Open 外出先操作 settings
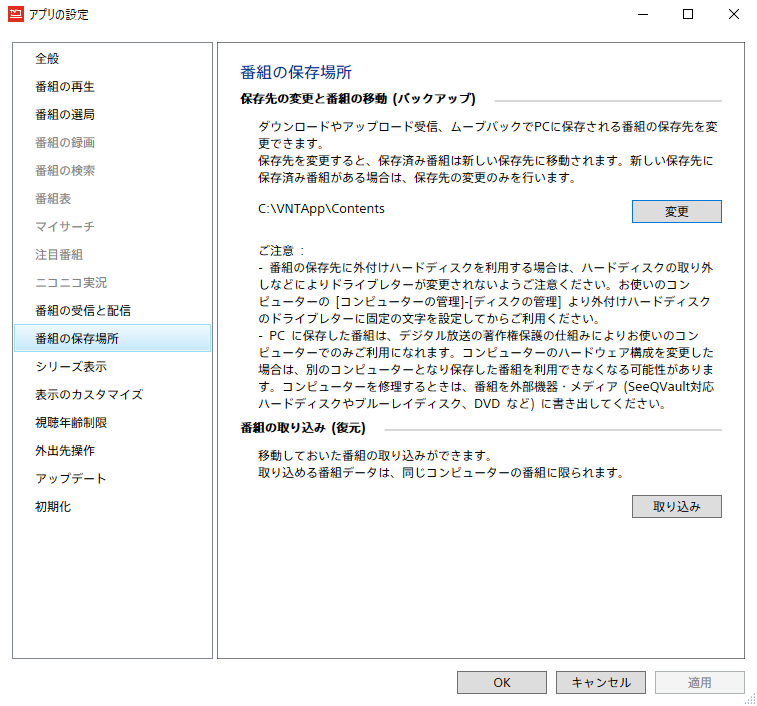Screen dimensions: 757x706 pos(65,451)
